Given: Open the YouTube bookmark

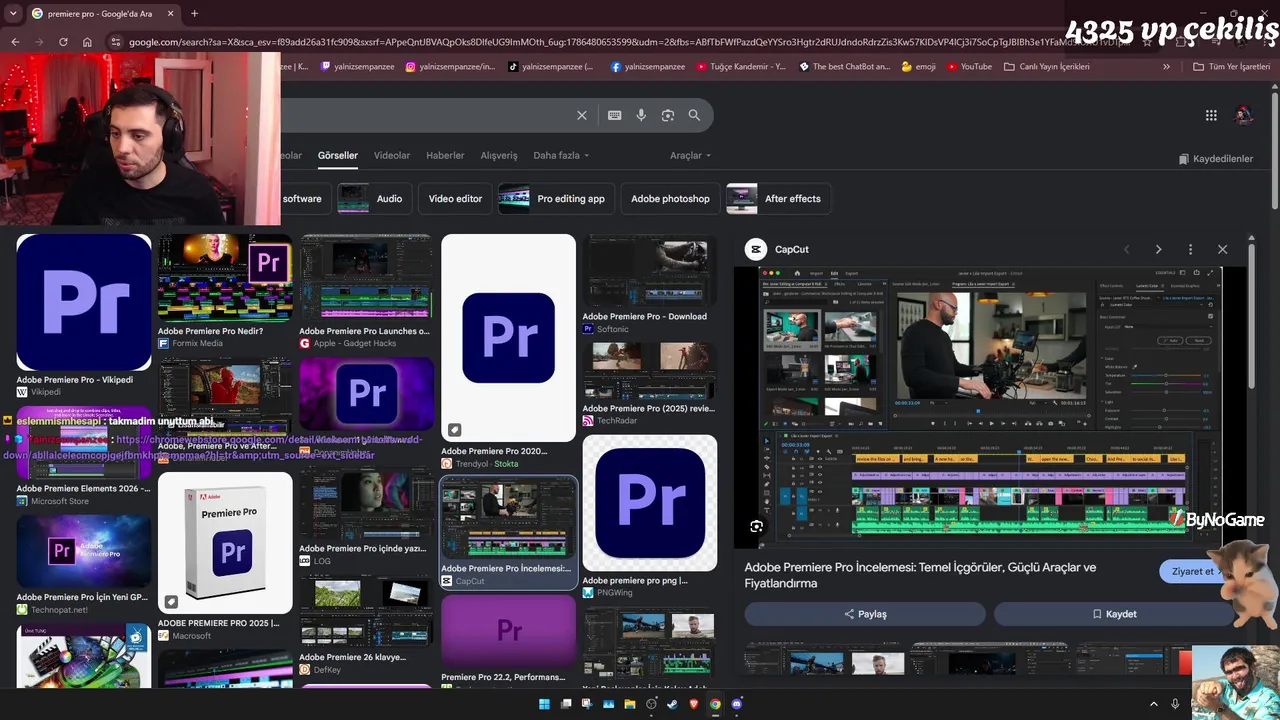Looking at the screenshot, I should (x=968, y=67).
